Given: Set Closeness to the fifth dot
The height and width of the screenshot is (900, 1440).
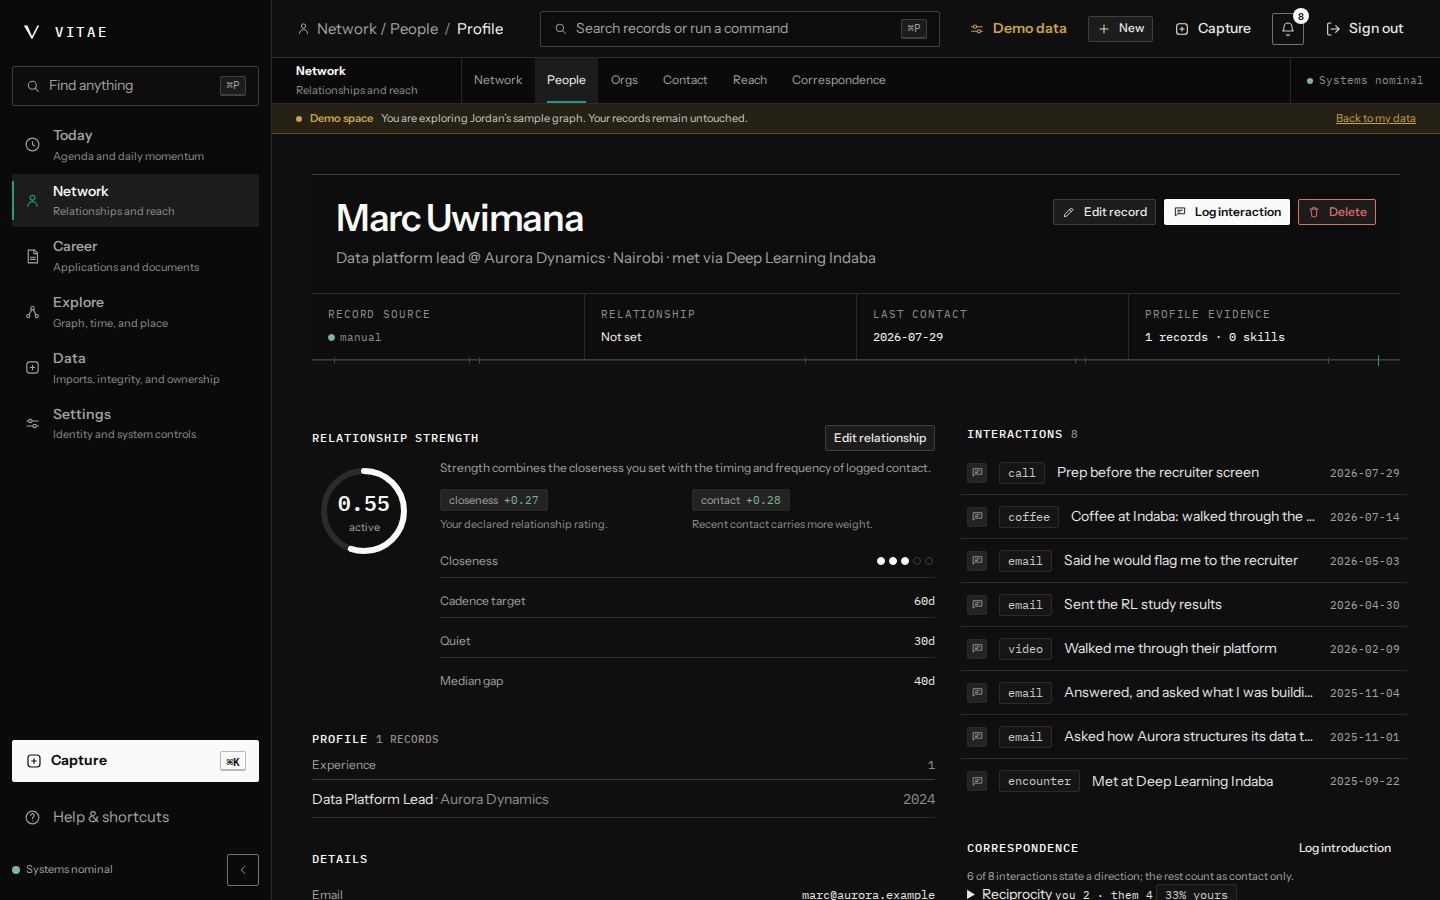Looking at the screenshot, I should [x=929, y=561].
